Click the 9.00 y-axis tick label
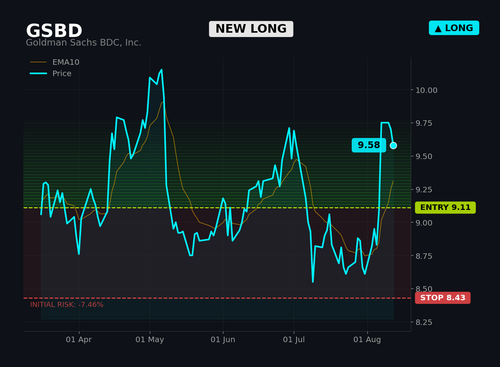Viewport: 500px width, 367px height. [x=423, y=223]
